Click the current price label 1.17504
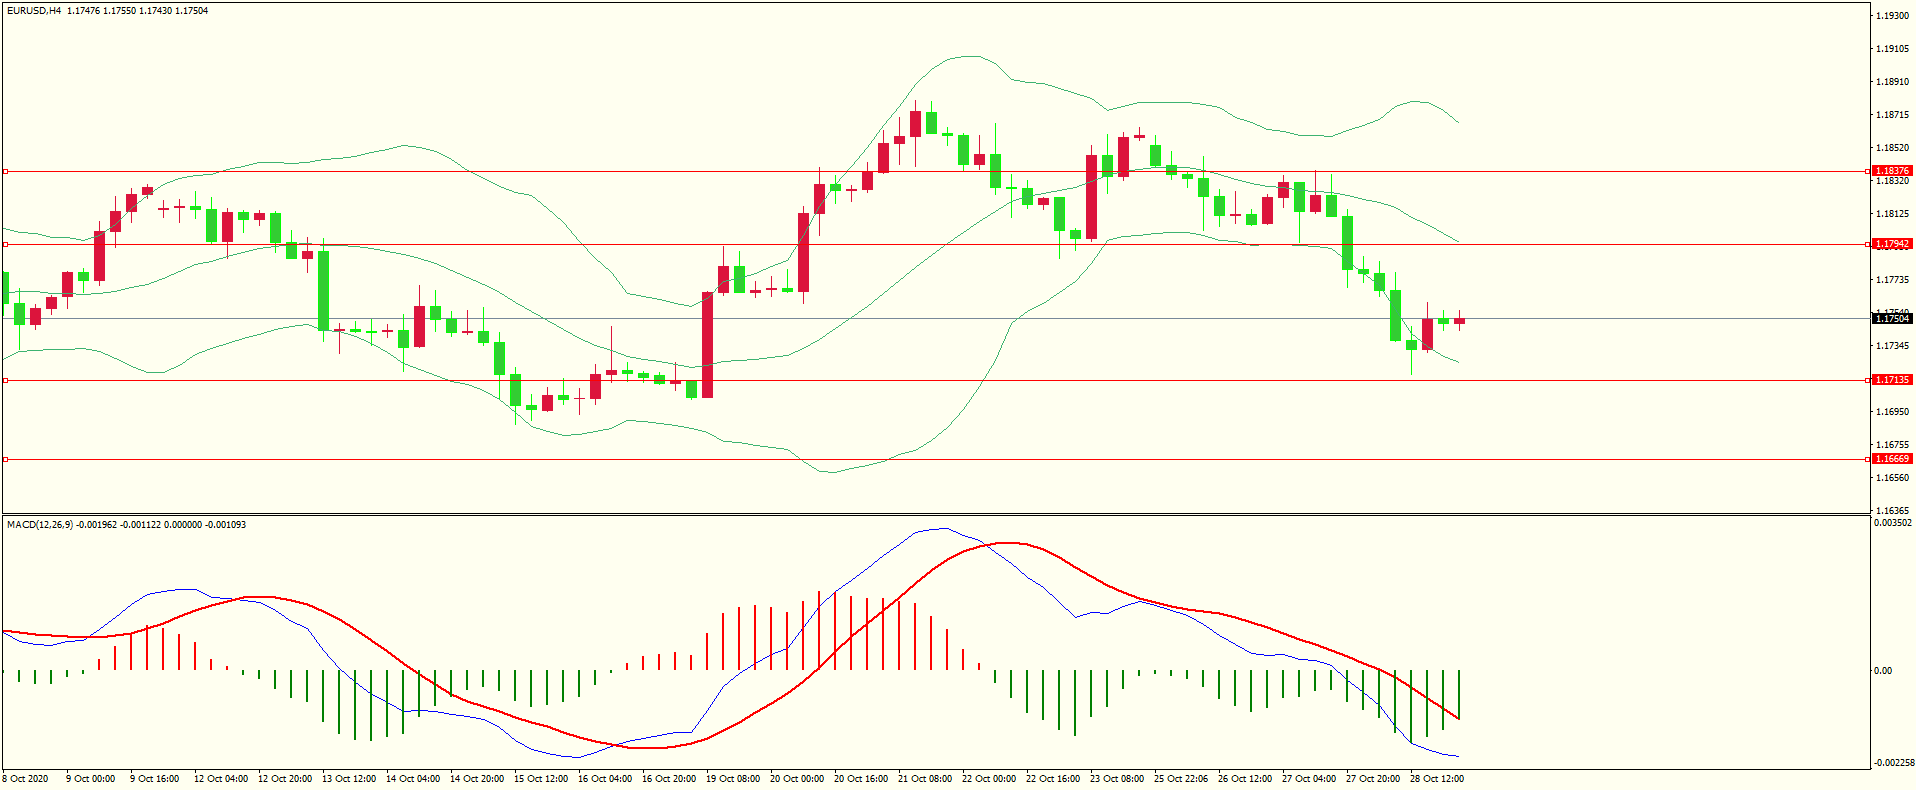Viewport: 1916px width, 790px height. tap(1892, 319)
